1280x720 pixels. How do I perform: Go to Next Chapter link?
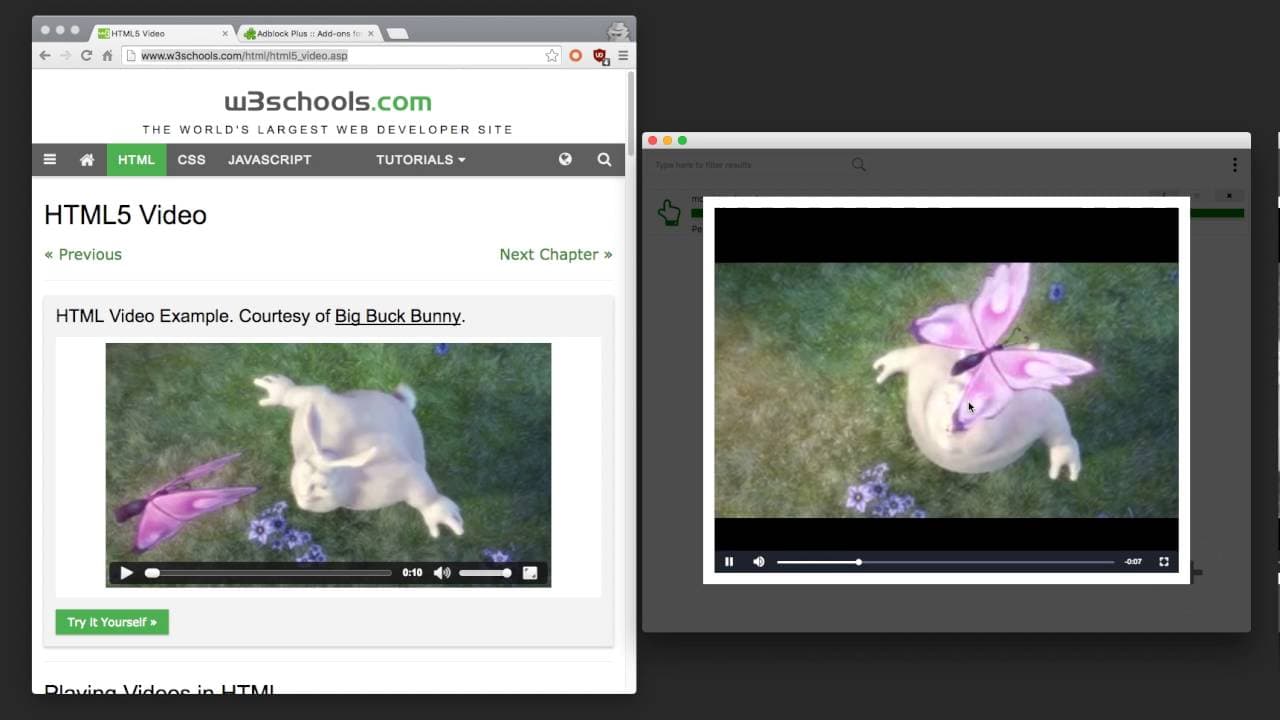pos(556,254)
